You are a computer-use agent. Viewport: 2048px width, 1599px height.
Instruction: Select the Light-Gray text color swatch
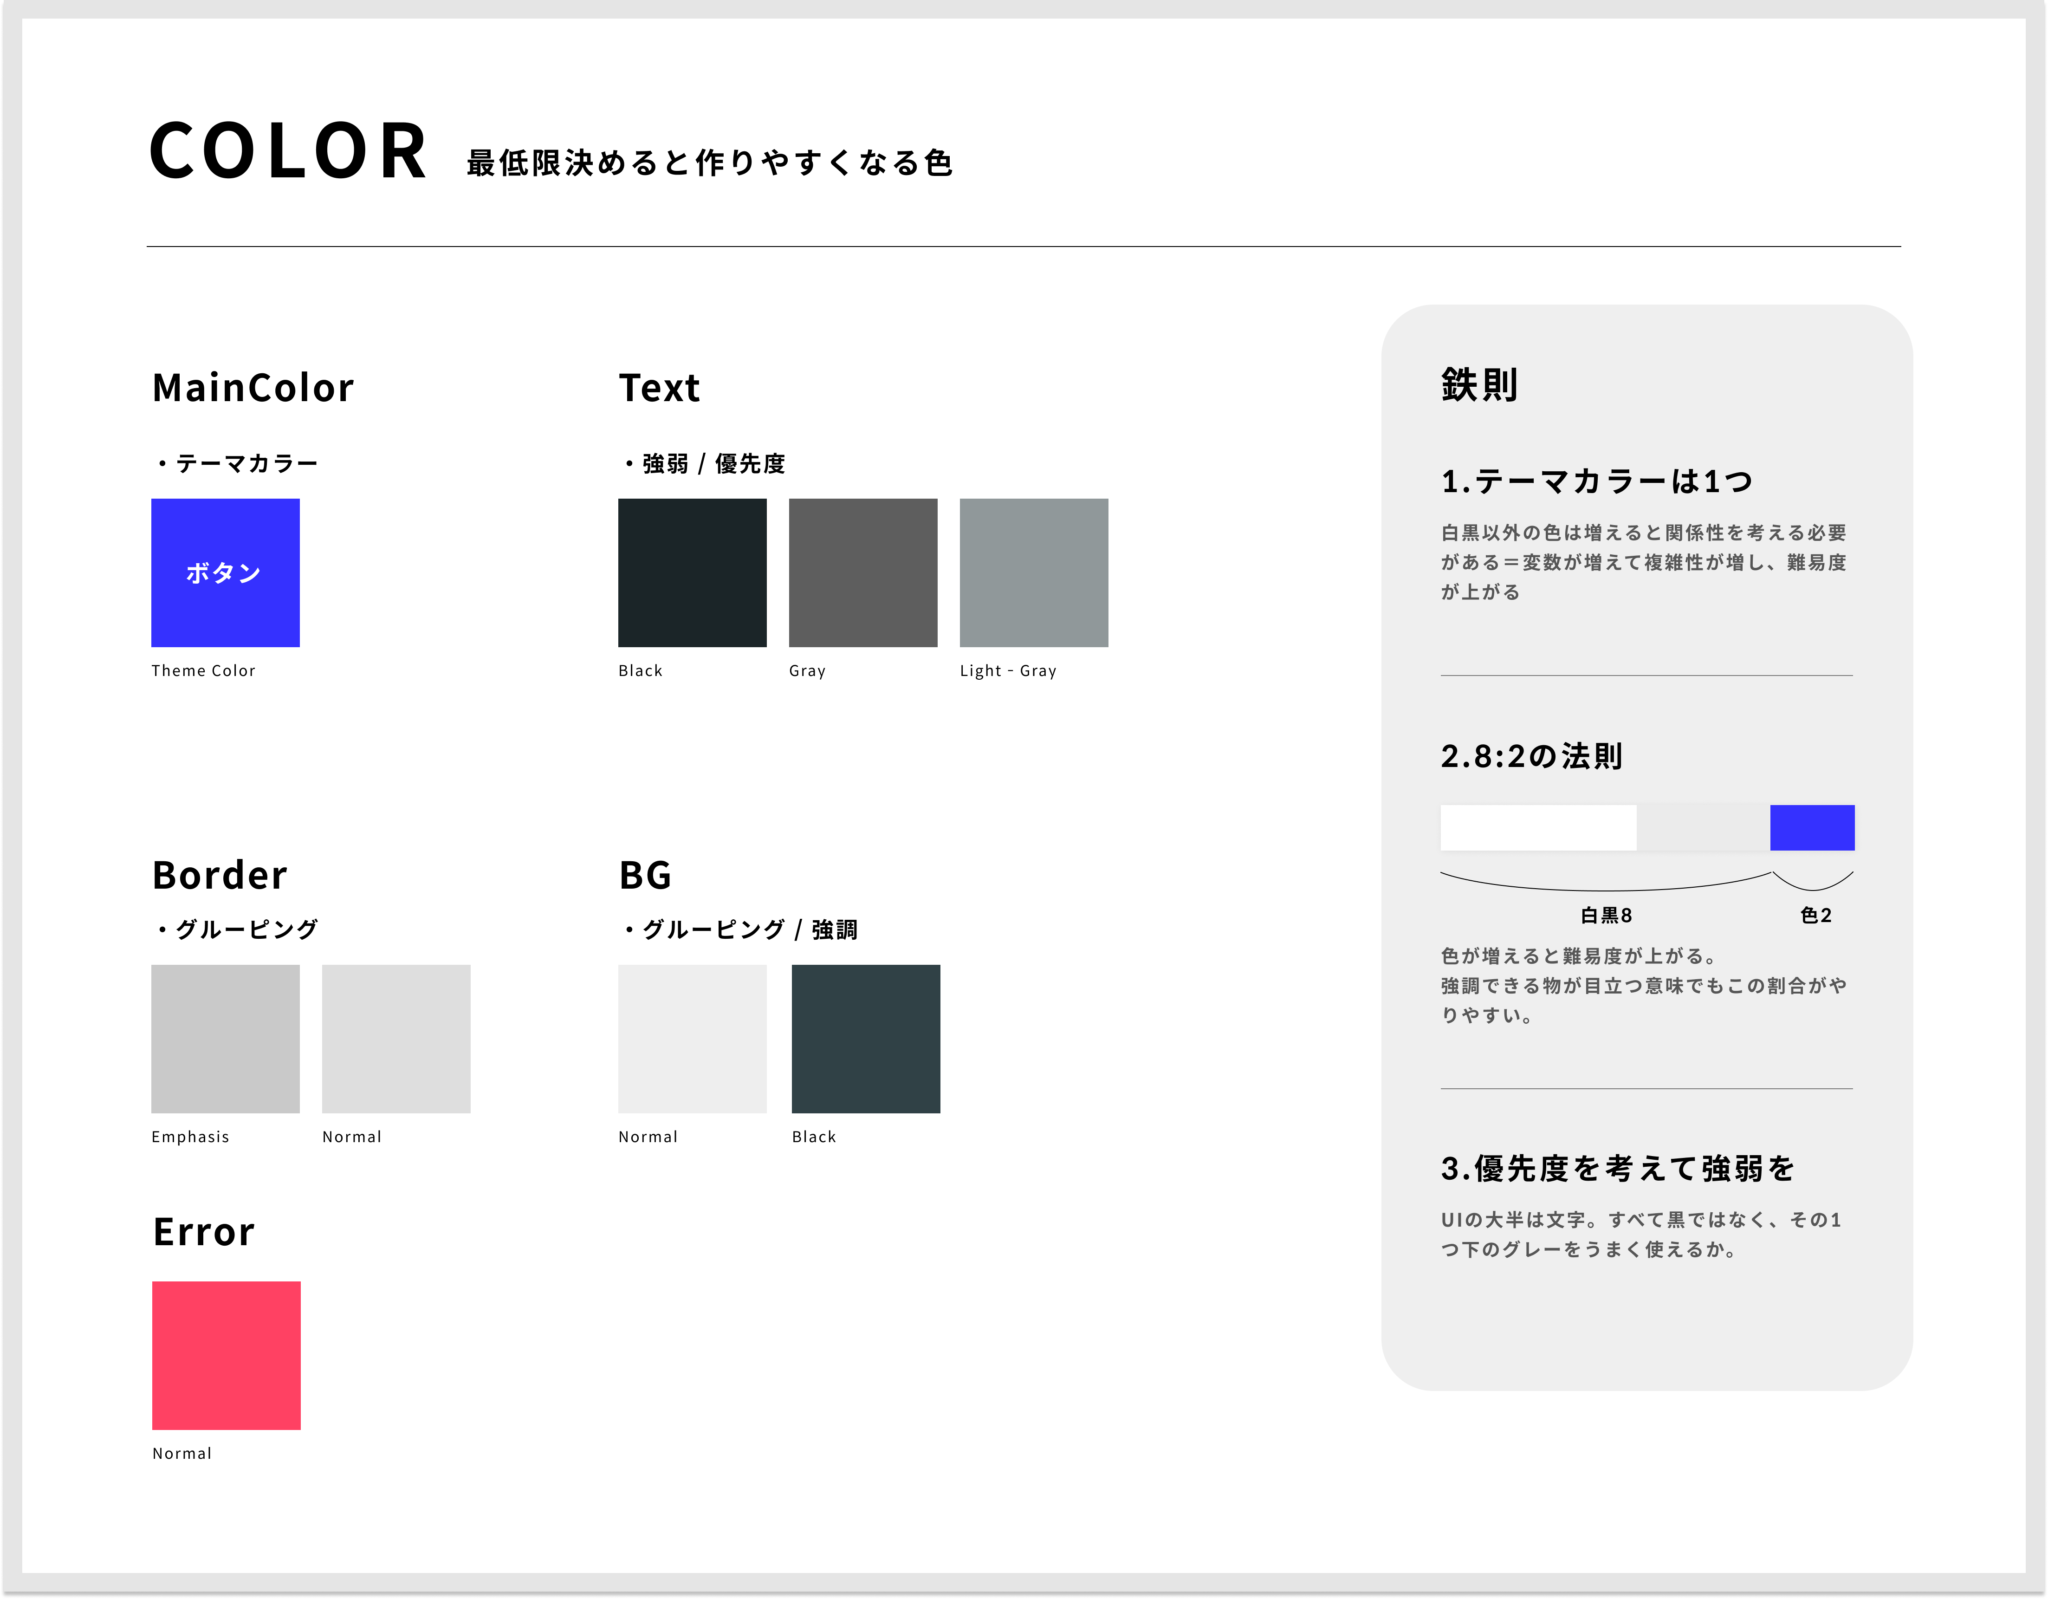[1034, 572]
